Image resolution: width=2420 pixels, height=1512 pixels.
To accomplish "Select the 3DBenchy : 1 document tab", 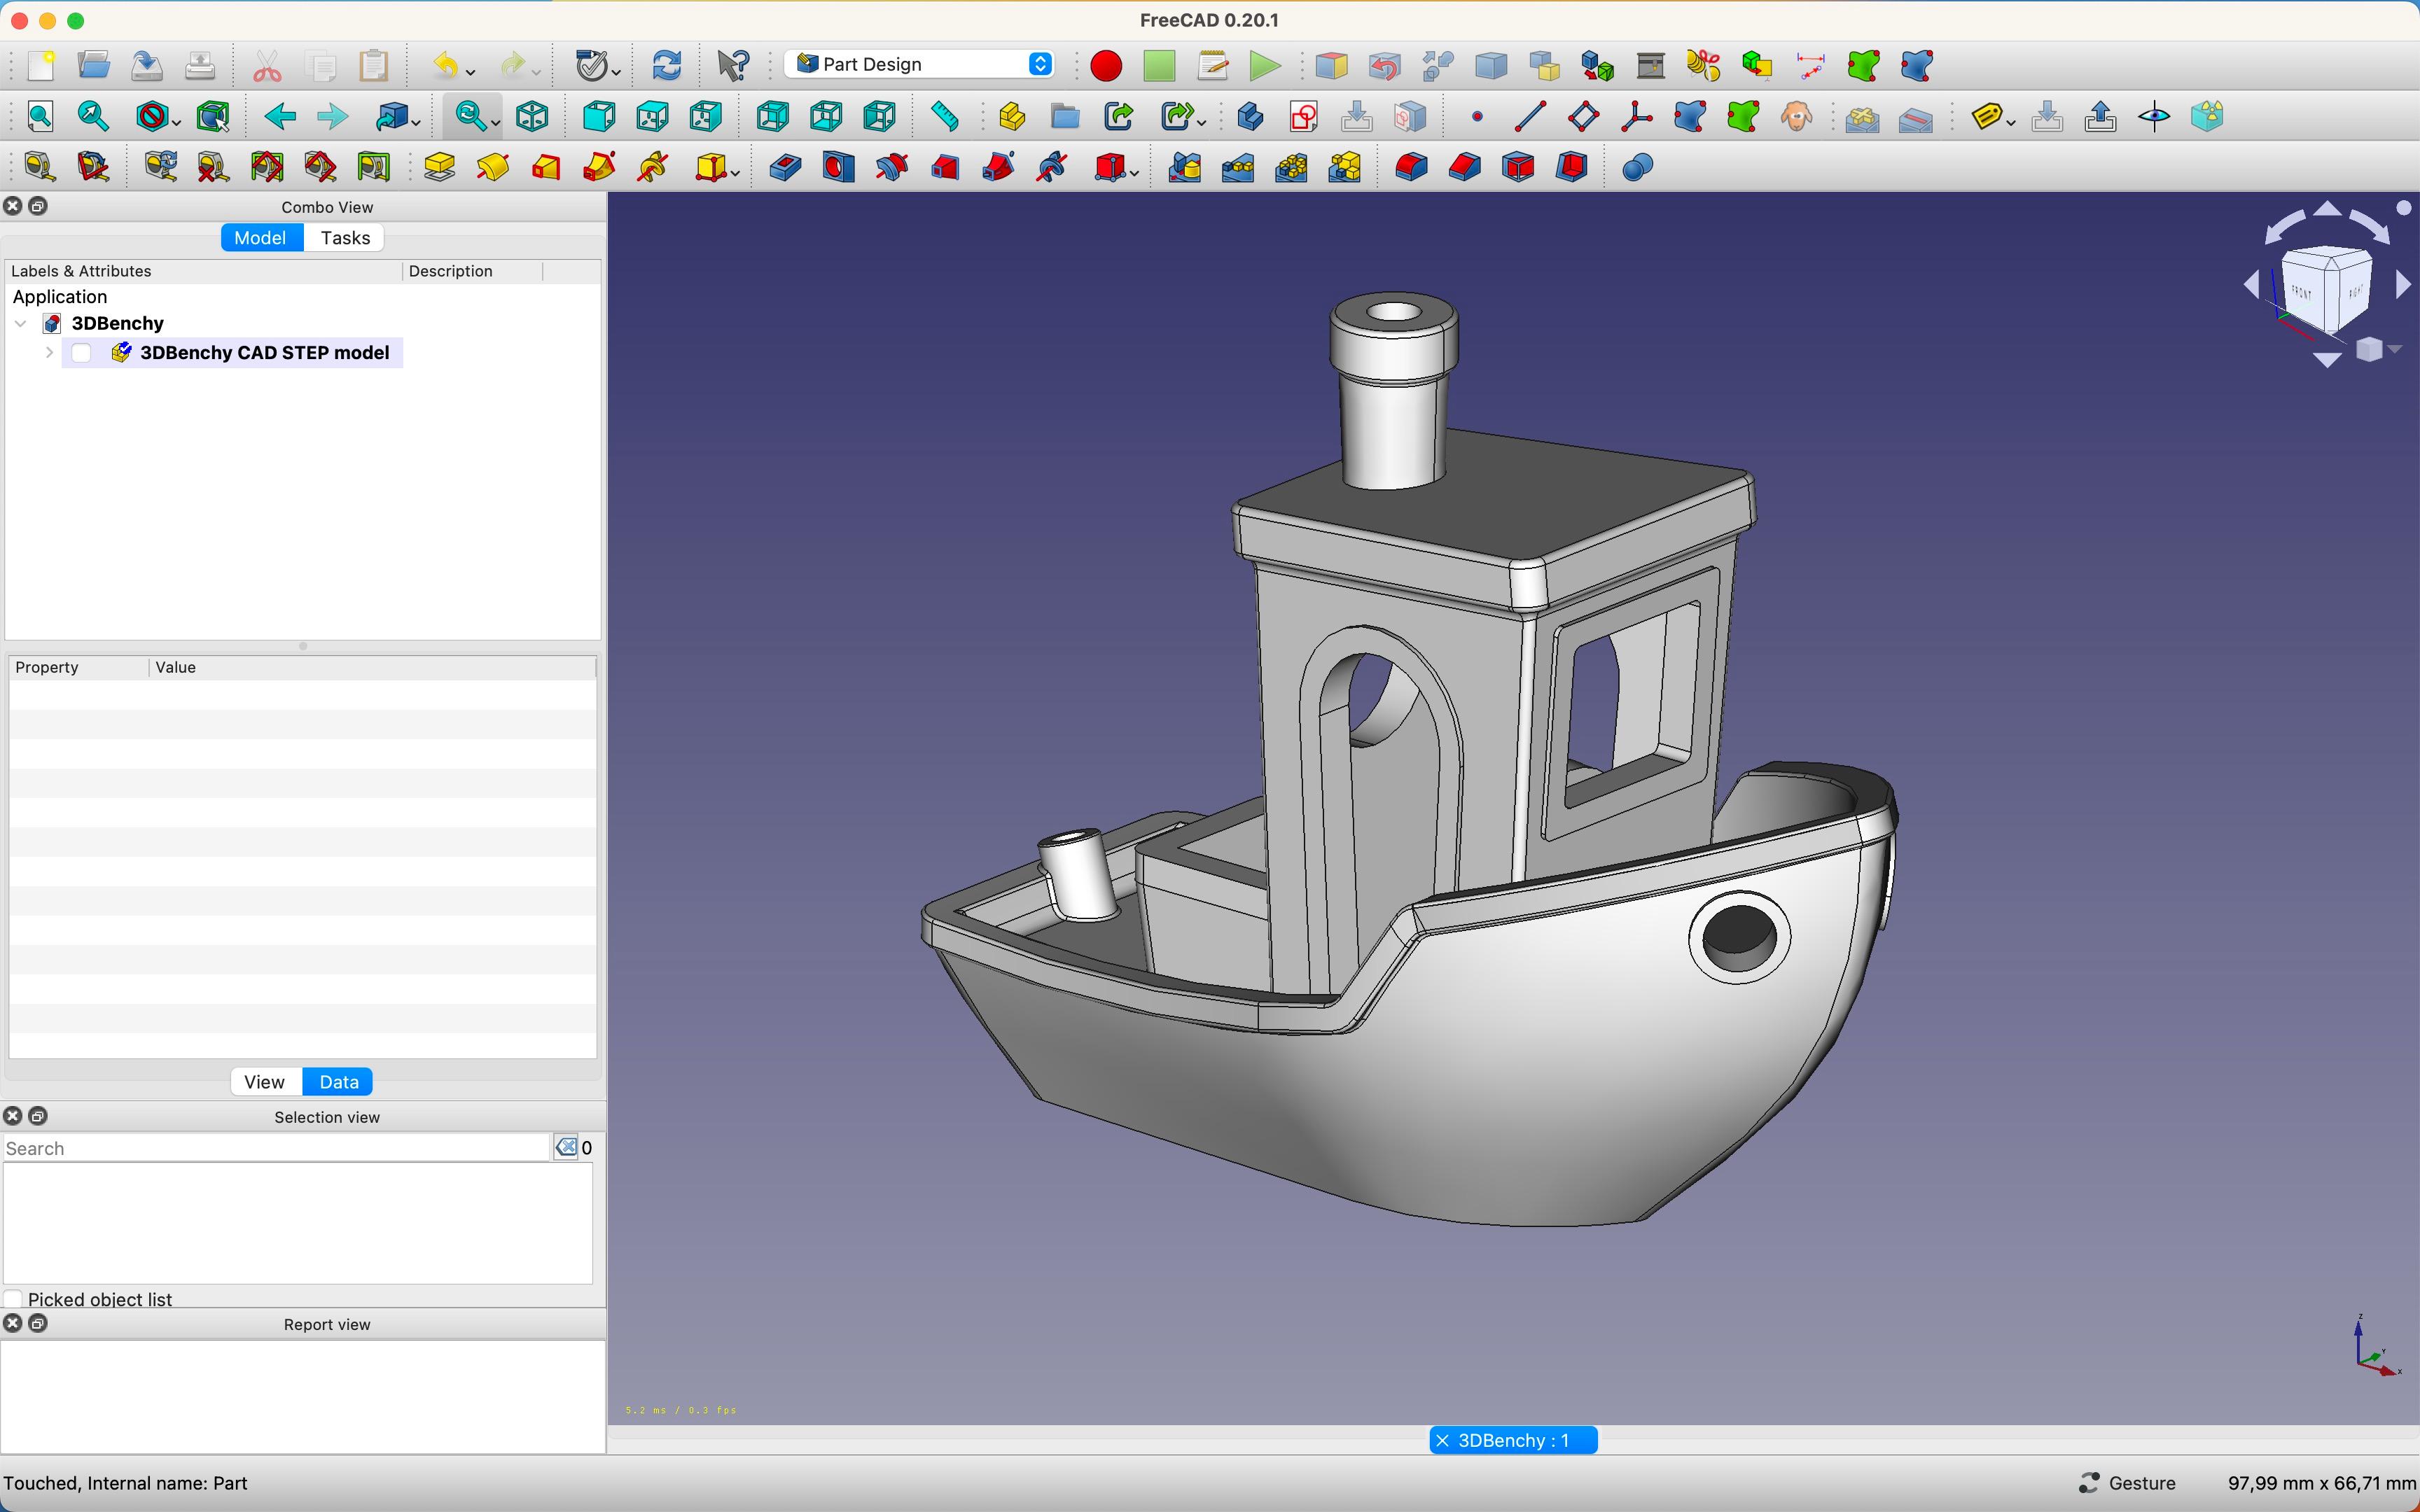I will 1513,1440.
